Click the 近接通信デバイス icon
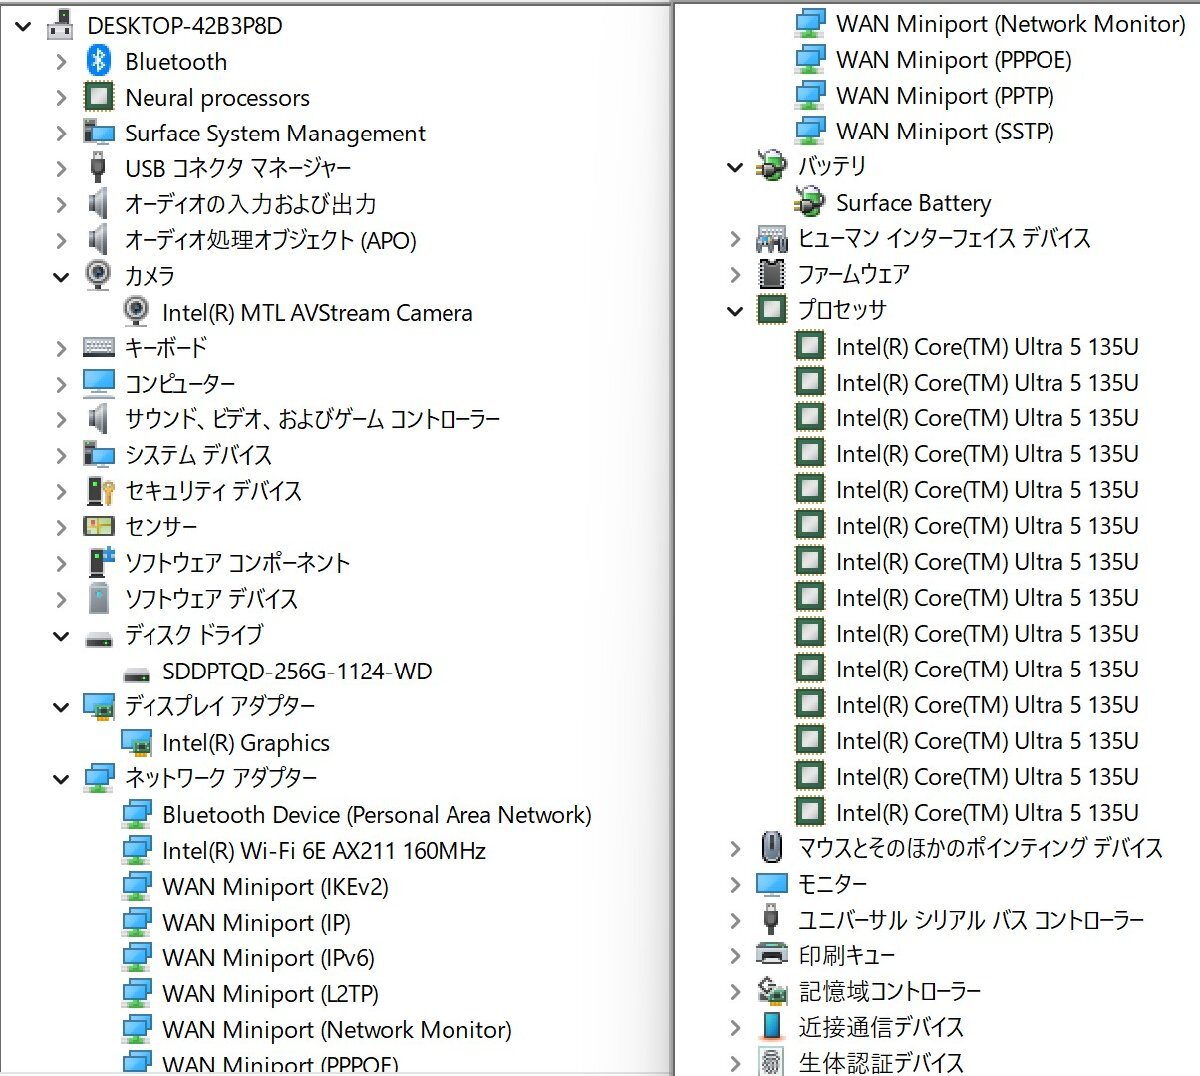 coord(771,1027)
